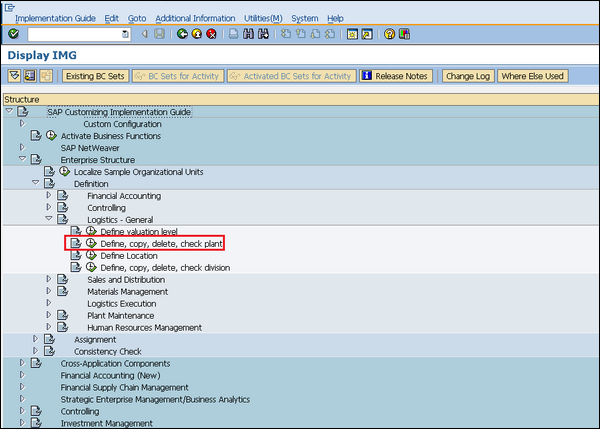Open the Additional Information menu
600x429 pixels.
coord(195,18)
